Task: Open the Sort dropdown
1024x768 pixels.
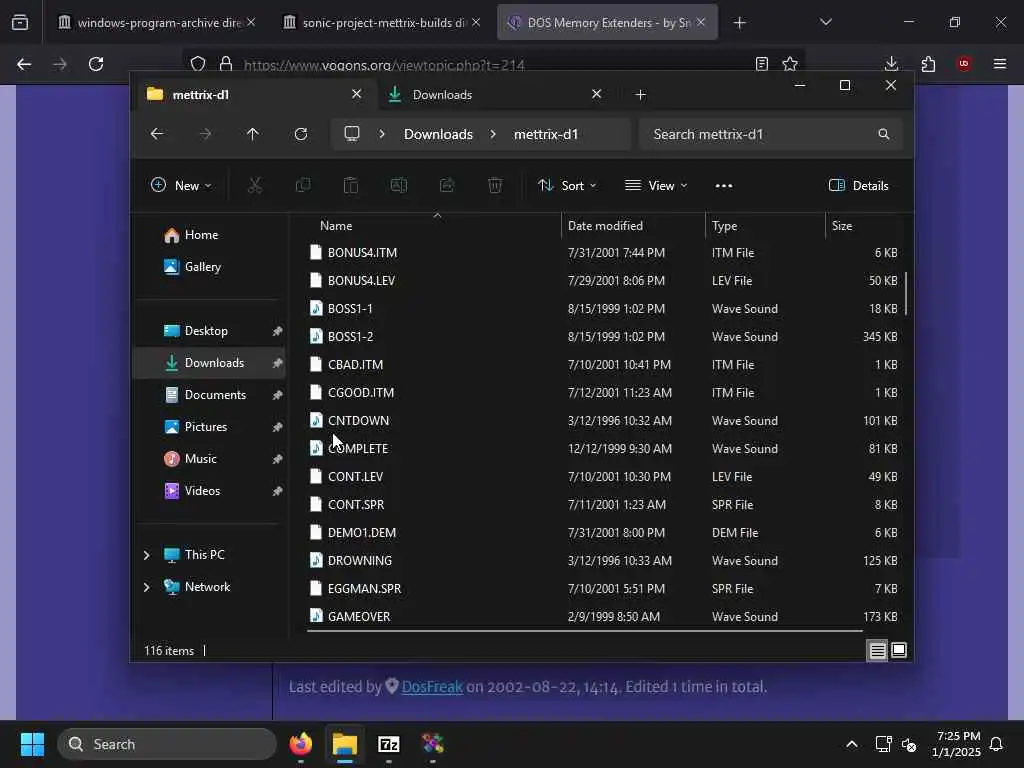Action: tap(567, 185)
